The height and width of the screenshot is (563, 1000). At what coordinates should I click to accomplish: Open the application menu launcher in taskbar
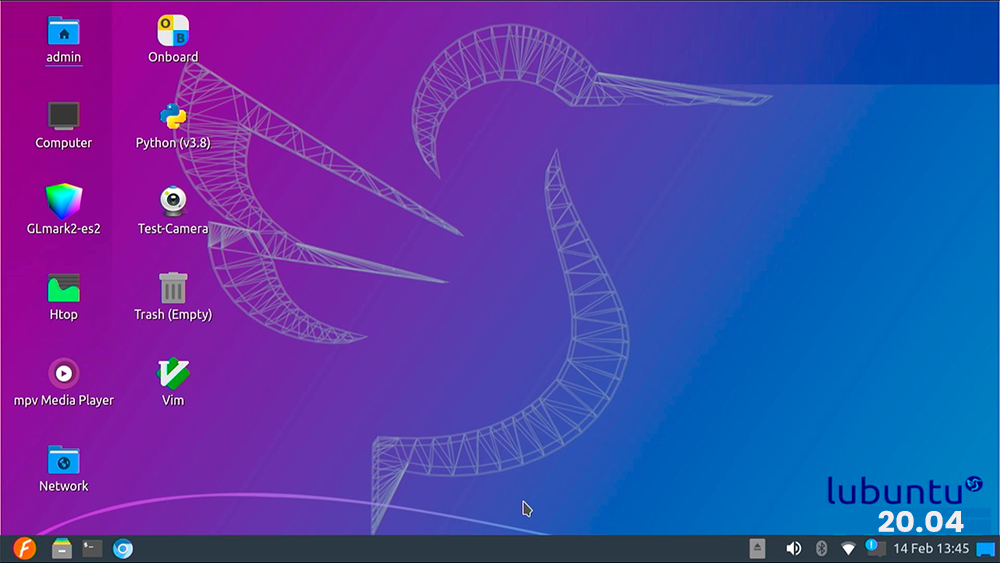[x=25, y=548]
